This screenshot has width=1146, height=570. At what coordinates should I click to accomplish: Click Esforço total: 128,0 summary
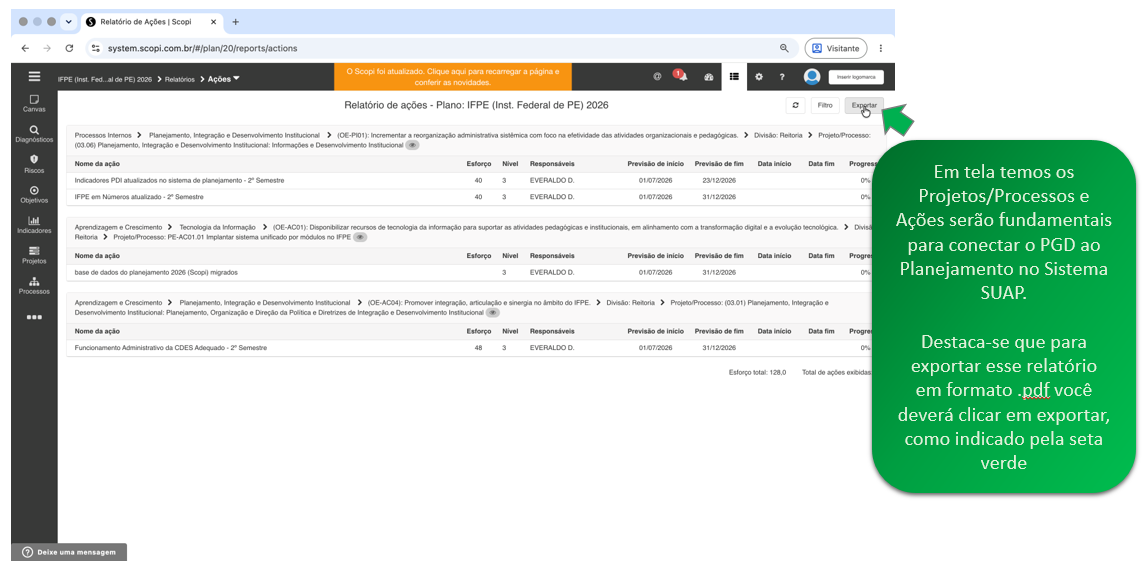[757, 372]
